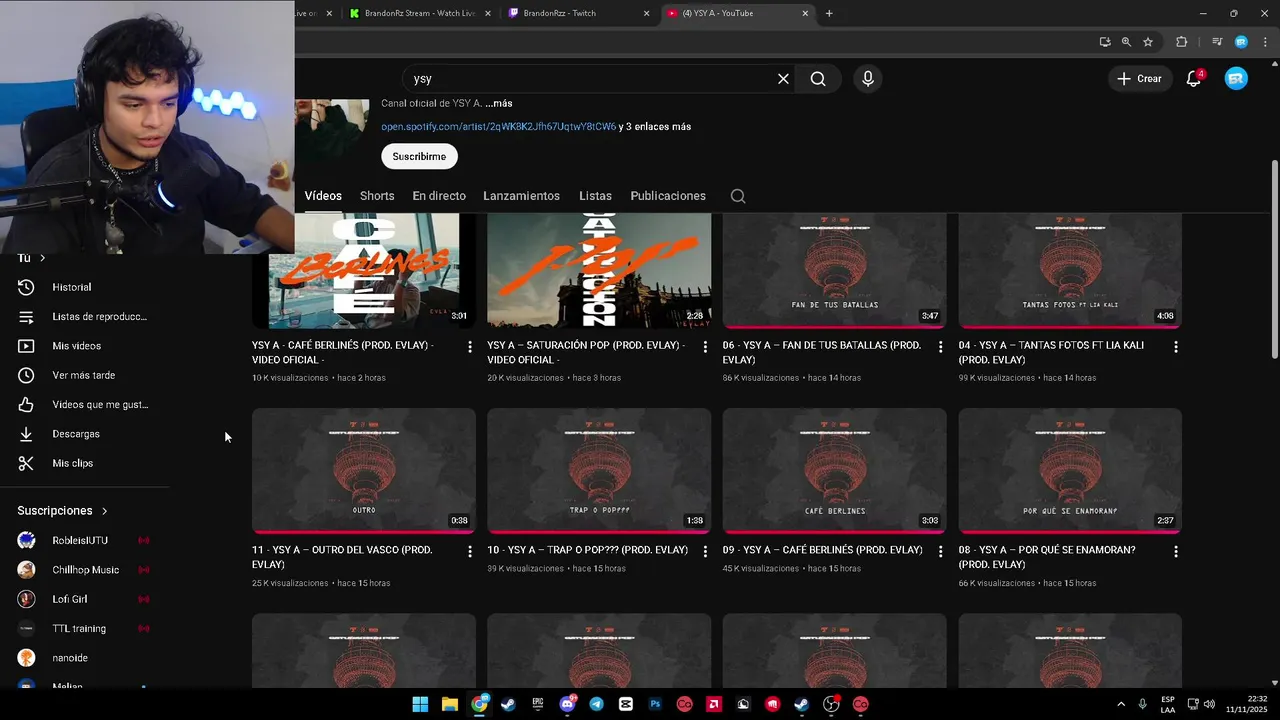This screenshot has width=1280, height=720.
Task: Bookmark page with Chrome star icon
Action: pos(1148,42)
